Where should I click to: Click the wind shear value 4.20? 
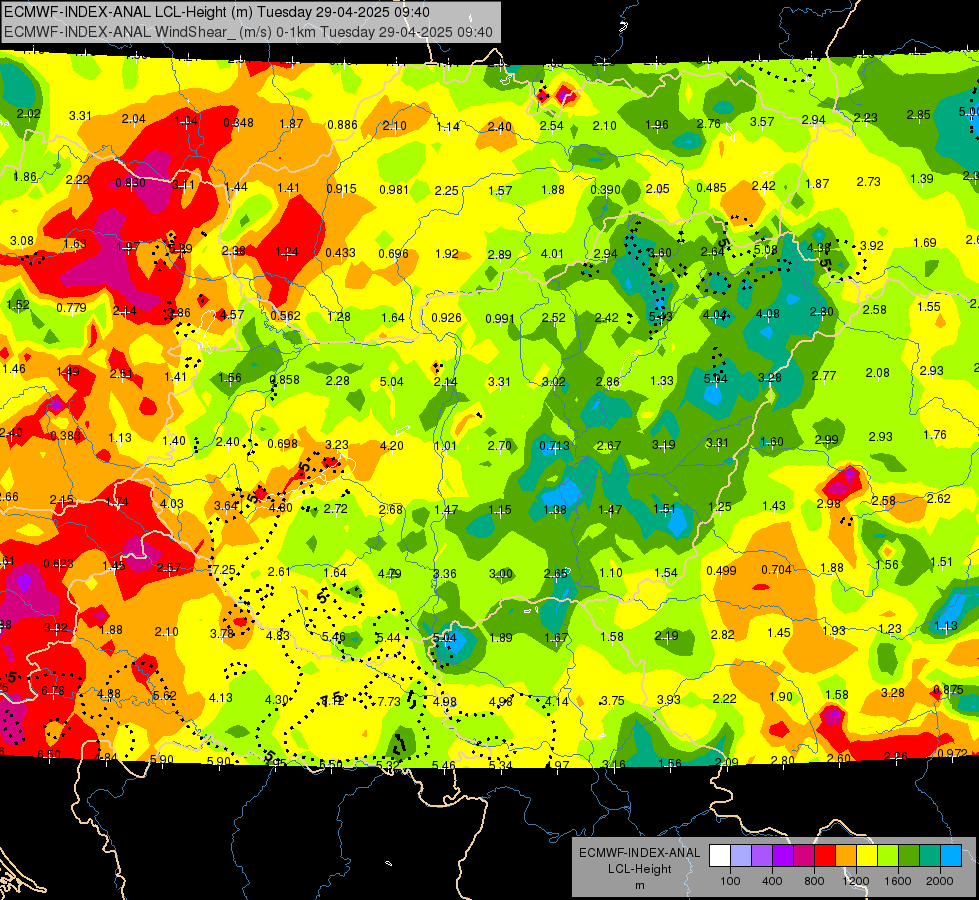coord(391,446)
